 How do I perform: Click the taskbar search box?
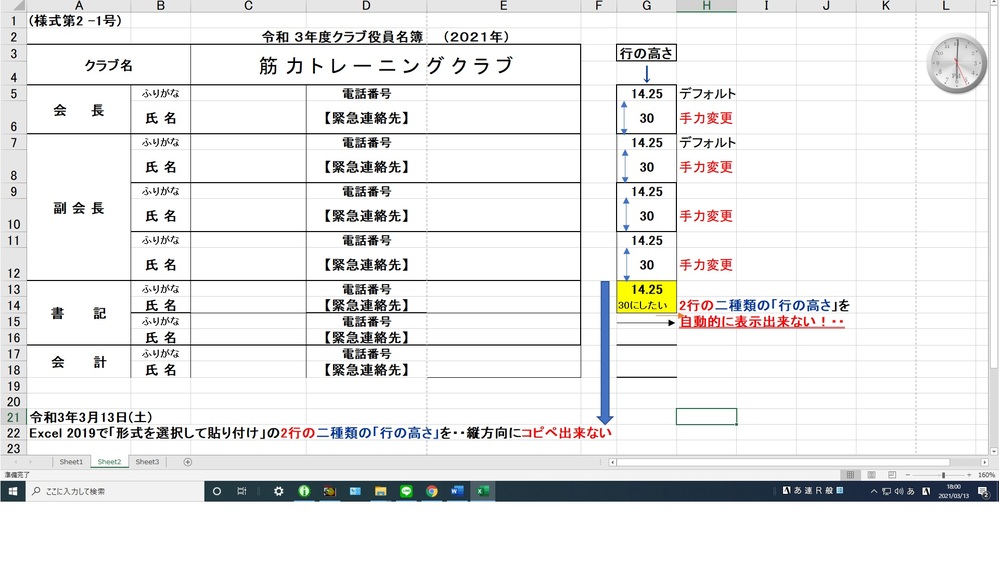(115, 491)
